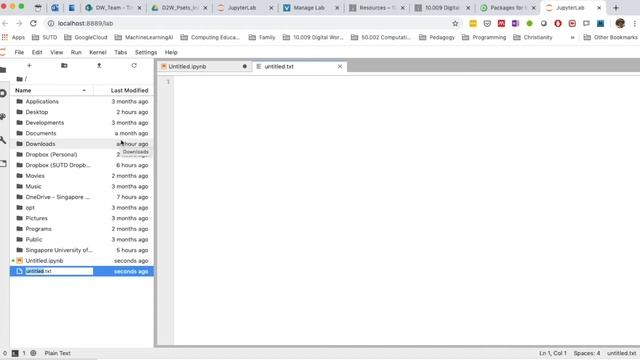The width and height of the screenshot is (640, 360).
Task: Click the file rename input field
Action: click(x=59, y=271)
